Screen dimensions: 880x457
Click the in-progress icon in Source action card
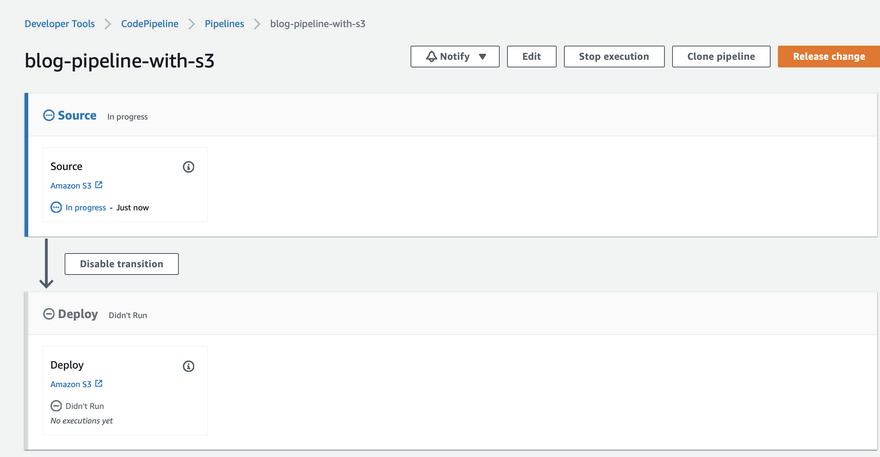coord(56,208)
